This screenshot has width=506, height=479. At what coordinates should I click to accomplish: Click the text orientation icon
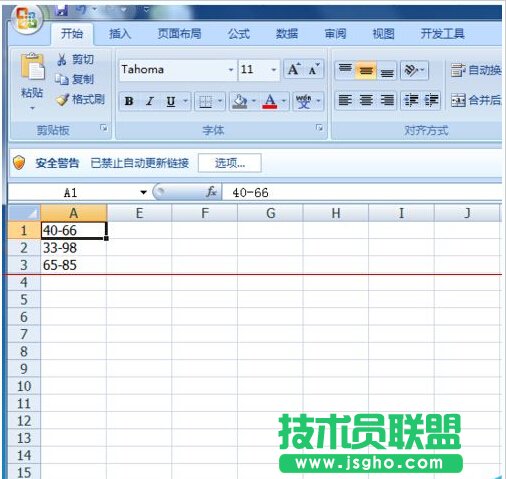(411, 70)
